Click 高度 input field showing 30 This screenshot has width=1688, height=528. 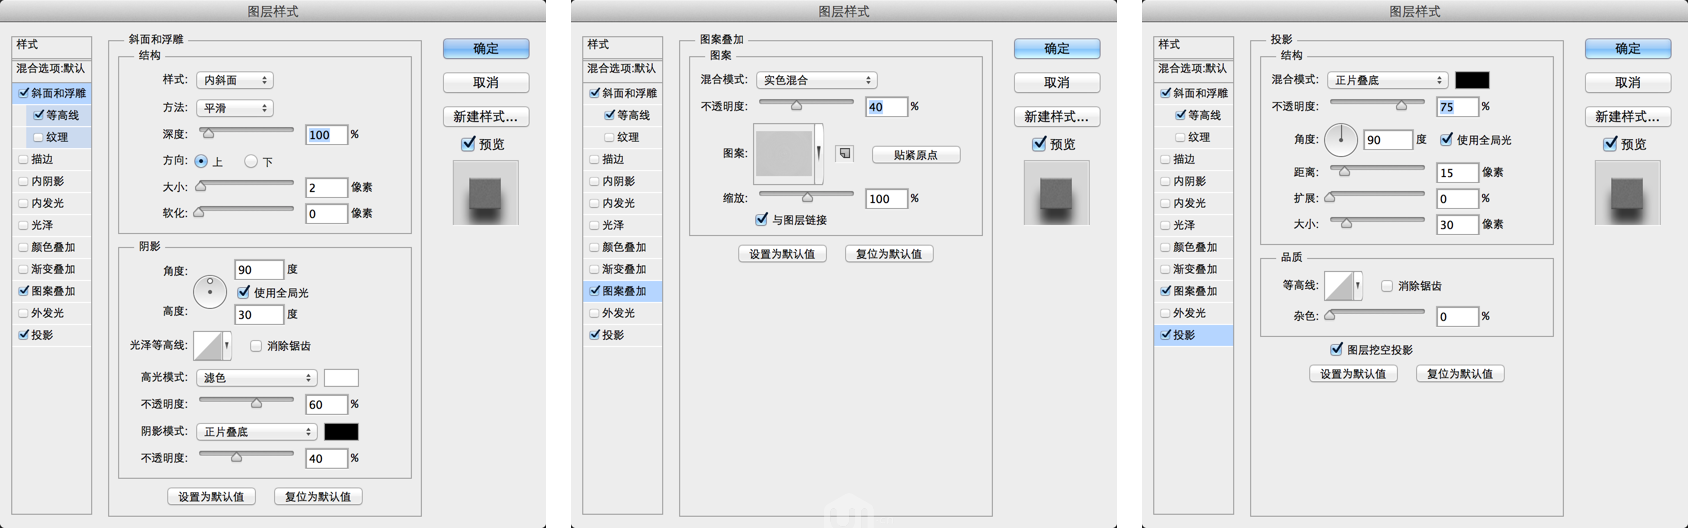(x=259, y=314)
